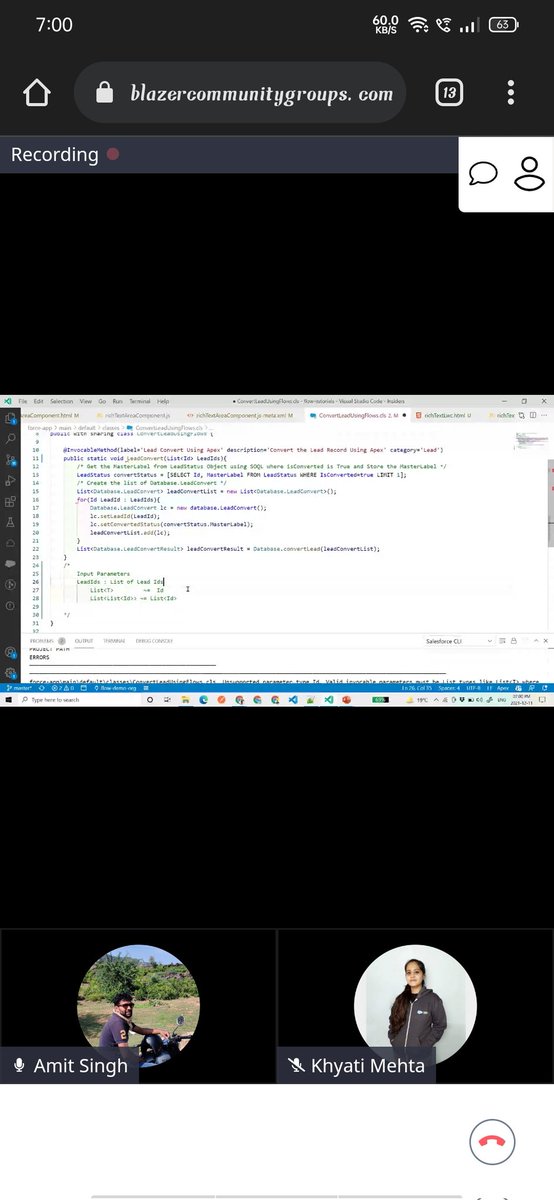Expand the Salesforce CLI output channel dropdown

coord(459,640)
